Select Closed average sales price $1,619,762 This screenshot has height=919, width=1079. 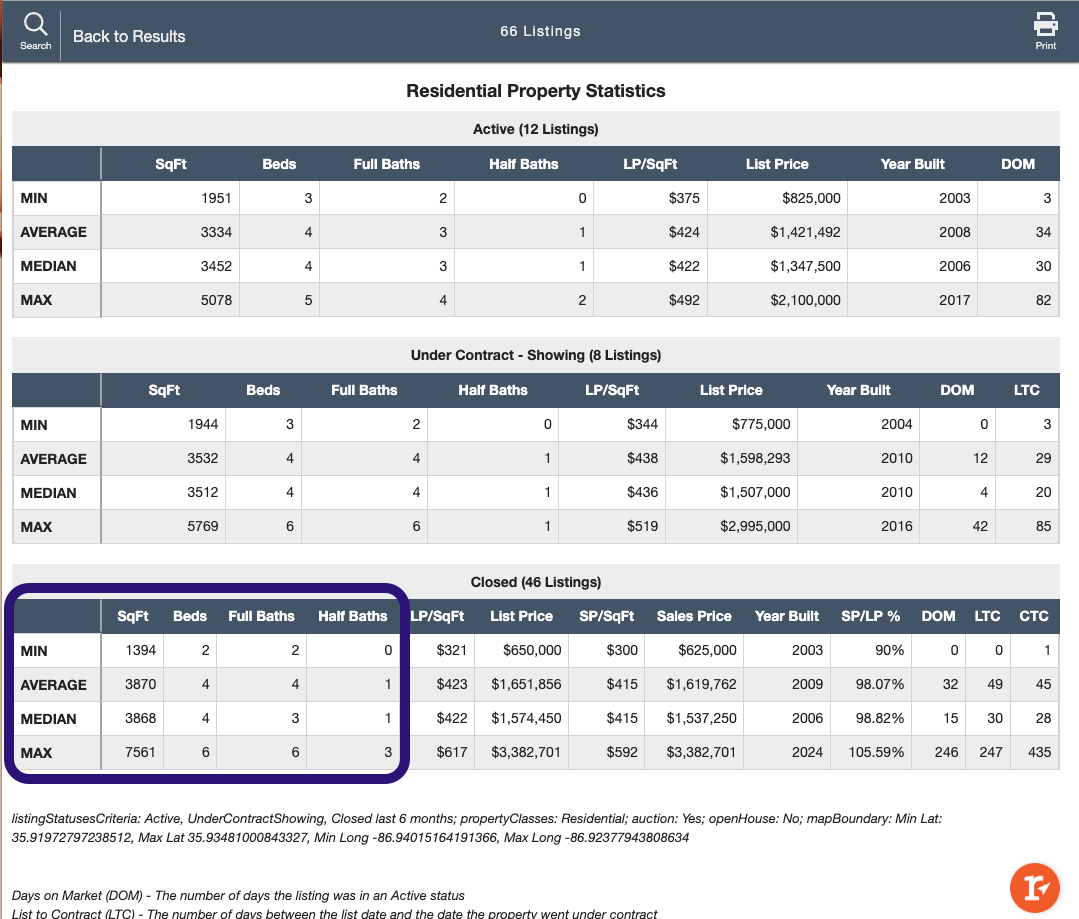701,684
